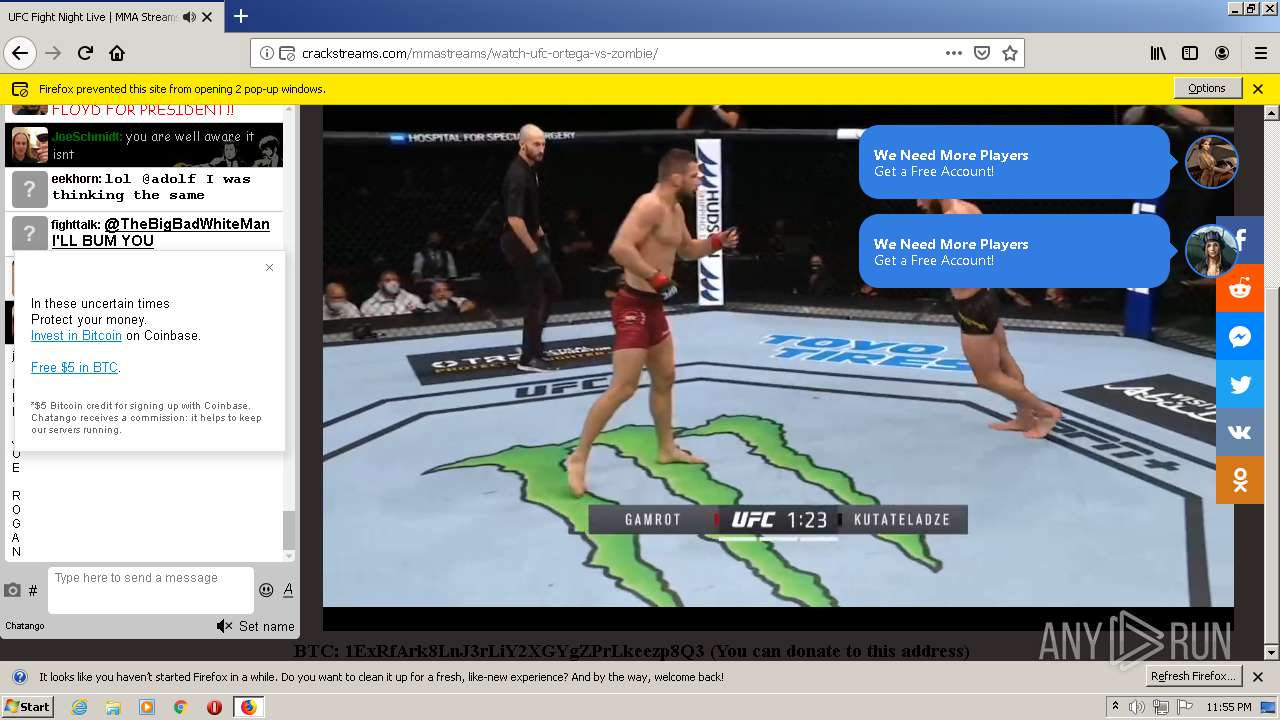Viewport: 1280px width, 720px height.
Task: Close the UFC Fight Night Live tab
Action: pyautogui.click(x=207, y=17)
